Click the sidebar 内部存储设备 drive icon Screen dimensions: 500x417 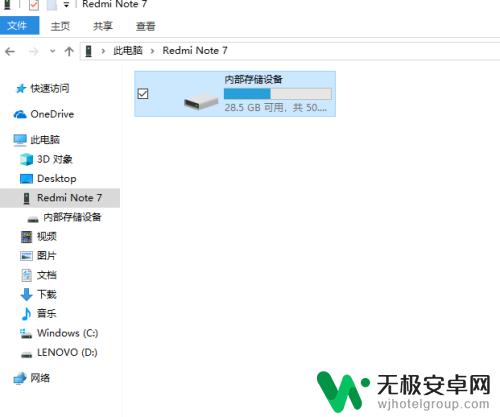point(33,219)
